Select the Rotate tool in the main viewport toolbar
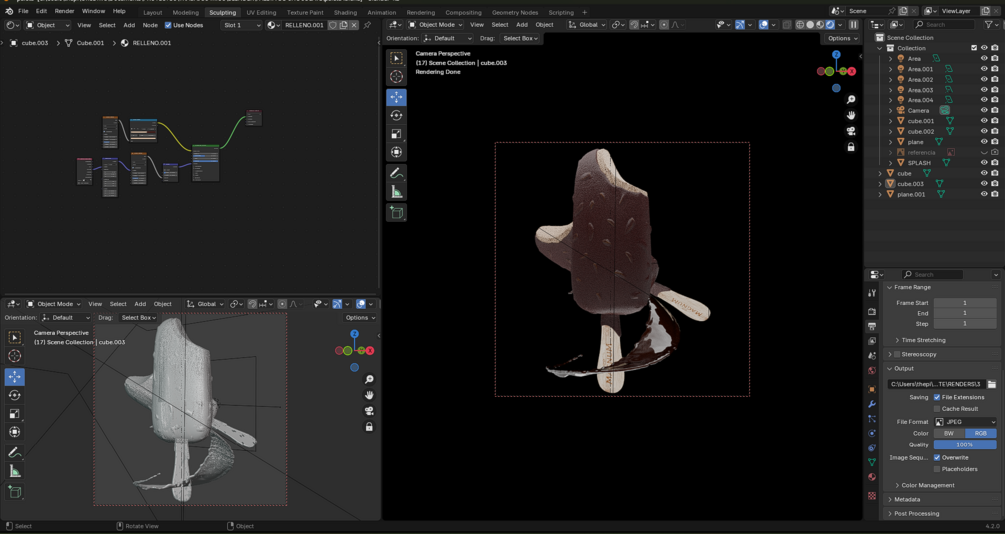 [x=397, y=116]
